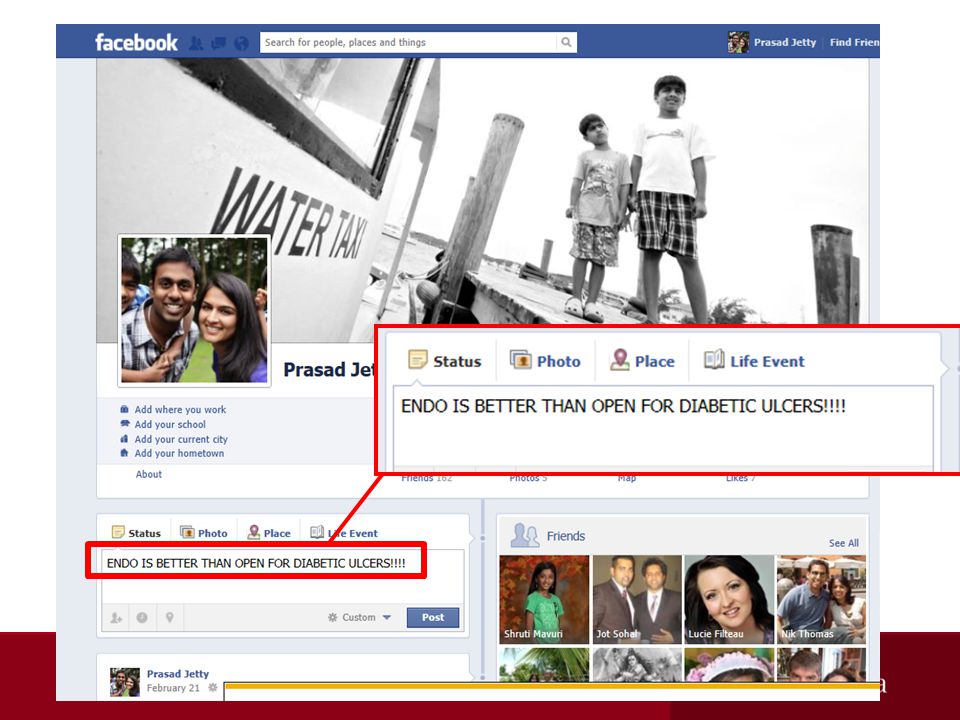Click the clock date icon in composer

[x=142, y=618]
